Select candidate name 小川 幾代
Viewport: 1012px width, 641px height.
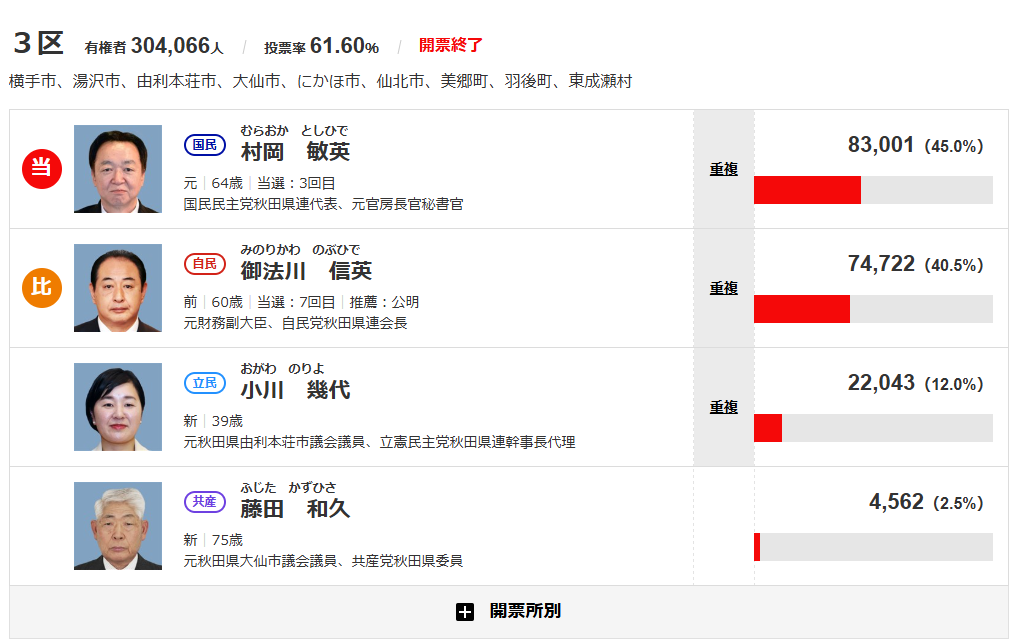pyautogui.click(x=295, y=390)
